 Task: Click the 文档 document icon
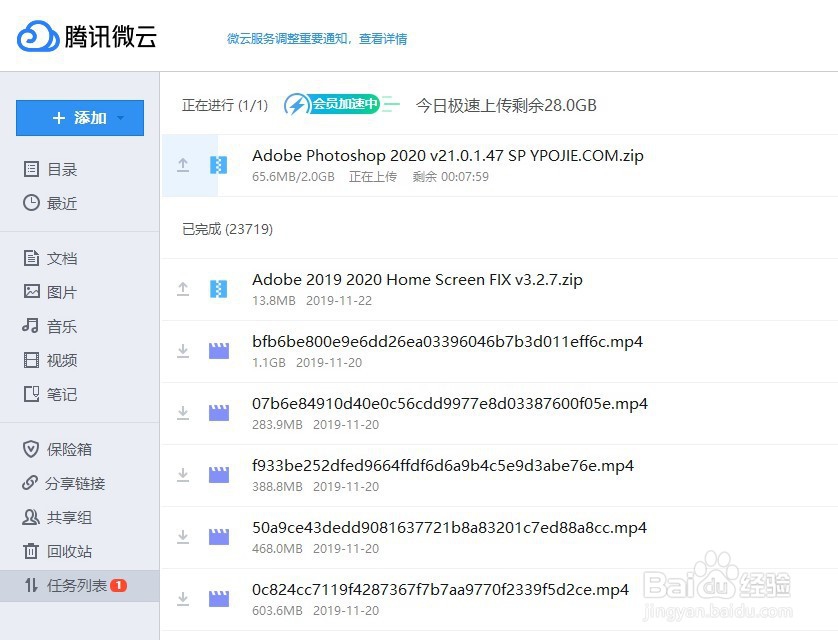point(31,258)
